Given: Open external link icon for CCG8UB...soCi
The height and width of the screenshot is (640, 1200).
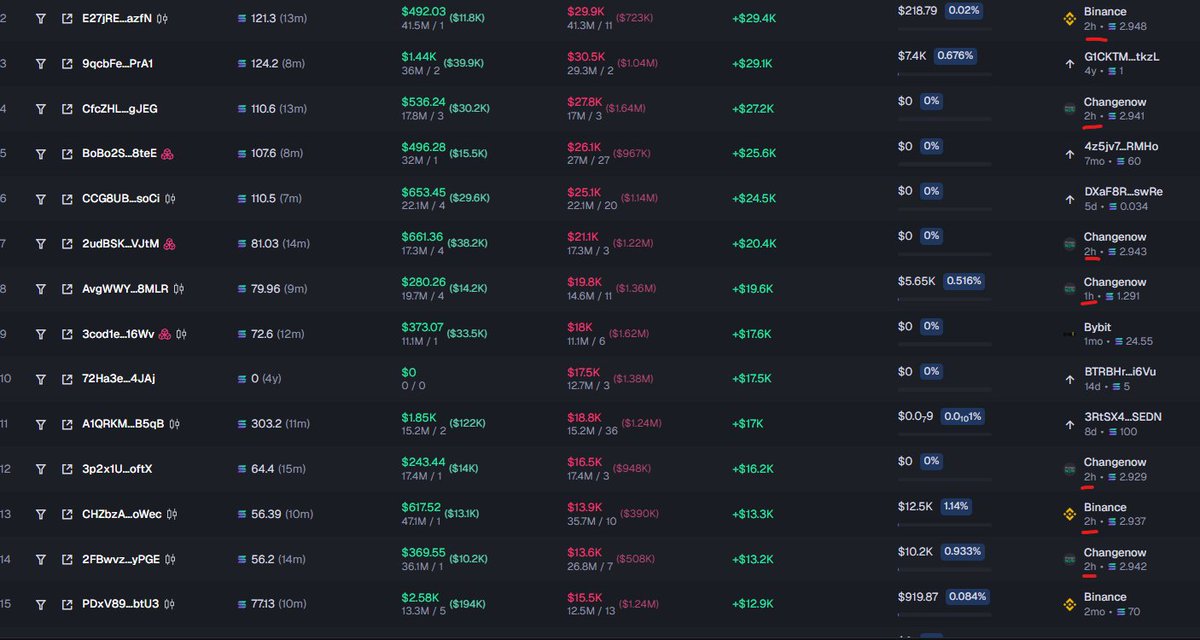Looking at the screenshot, I should pos(67,198).
